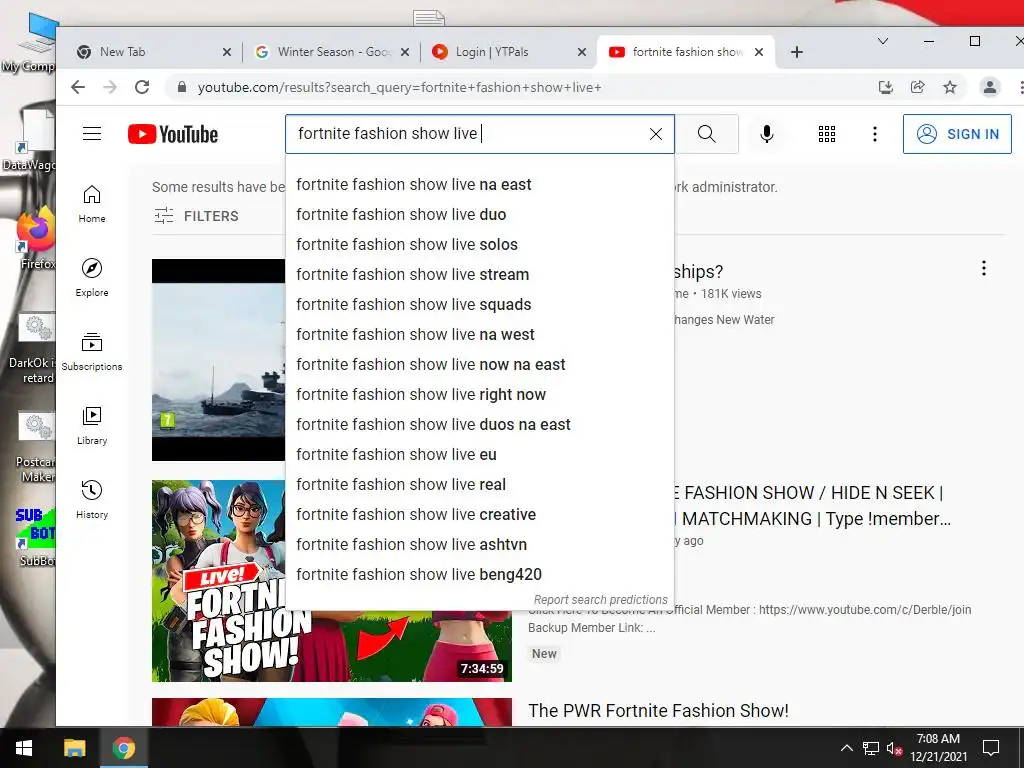The height and width of the screenshot is (768, 1024).
Task: Select suggestion 'fortnite fashion show live creative'
Action: [480, 515]
